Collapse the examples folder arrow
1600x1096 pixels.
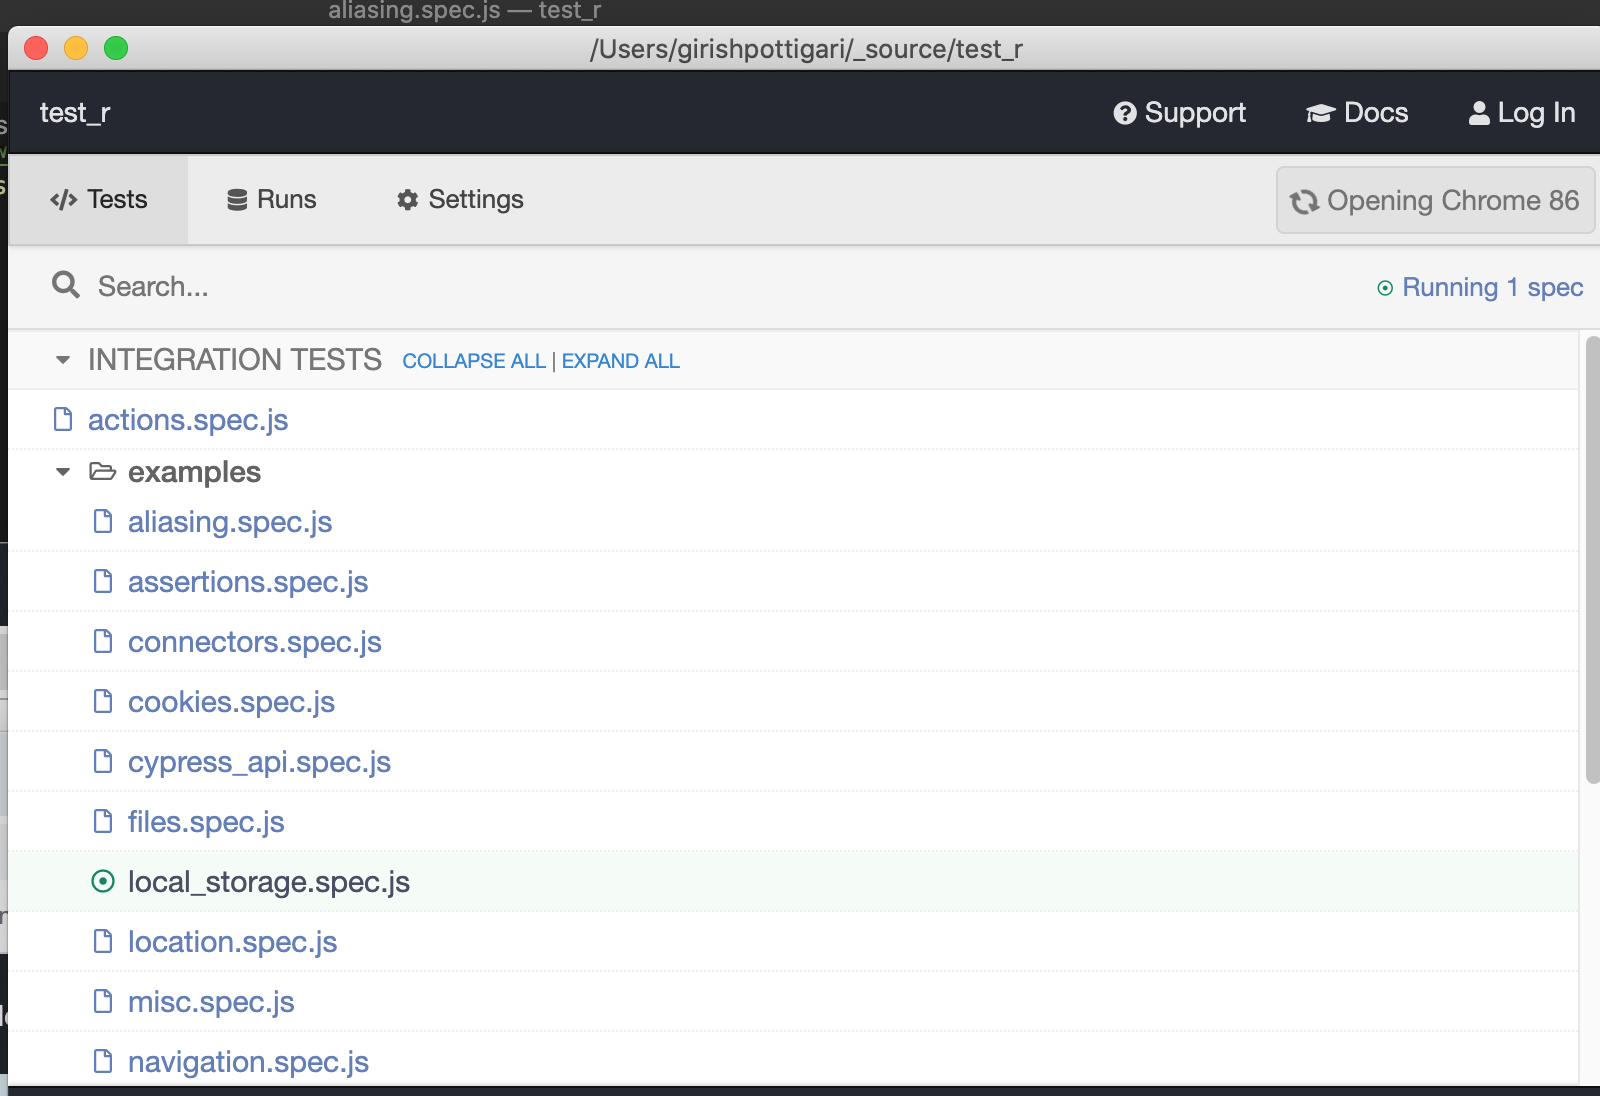pyautogui.click(x=63, y=472)
